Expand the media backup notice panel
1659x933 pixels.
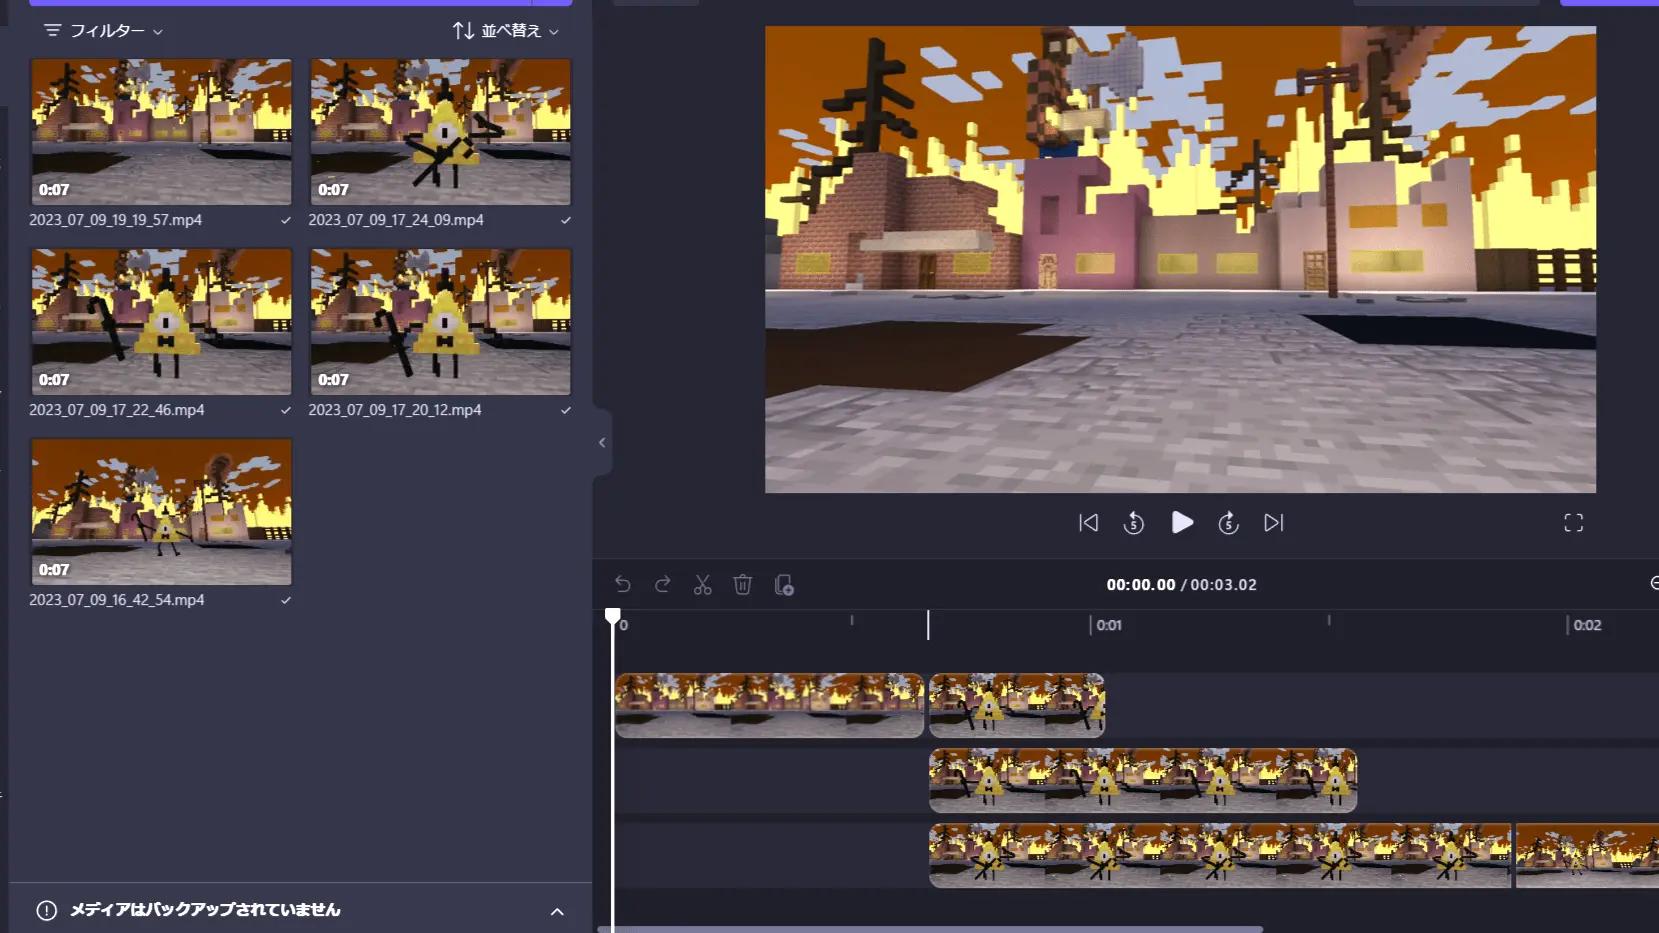(557, 911)
